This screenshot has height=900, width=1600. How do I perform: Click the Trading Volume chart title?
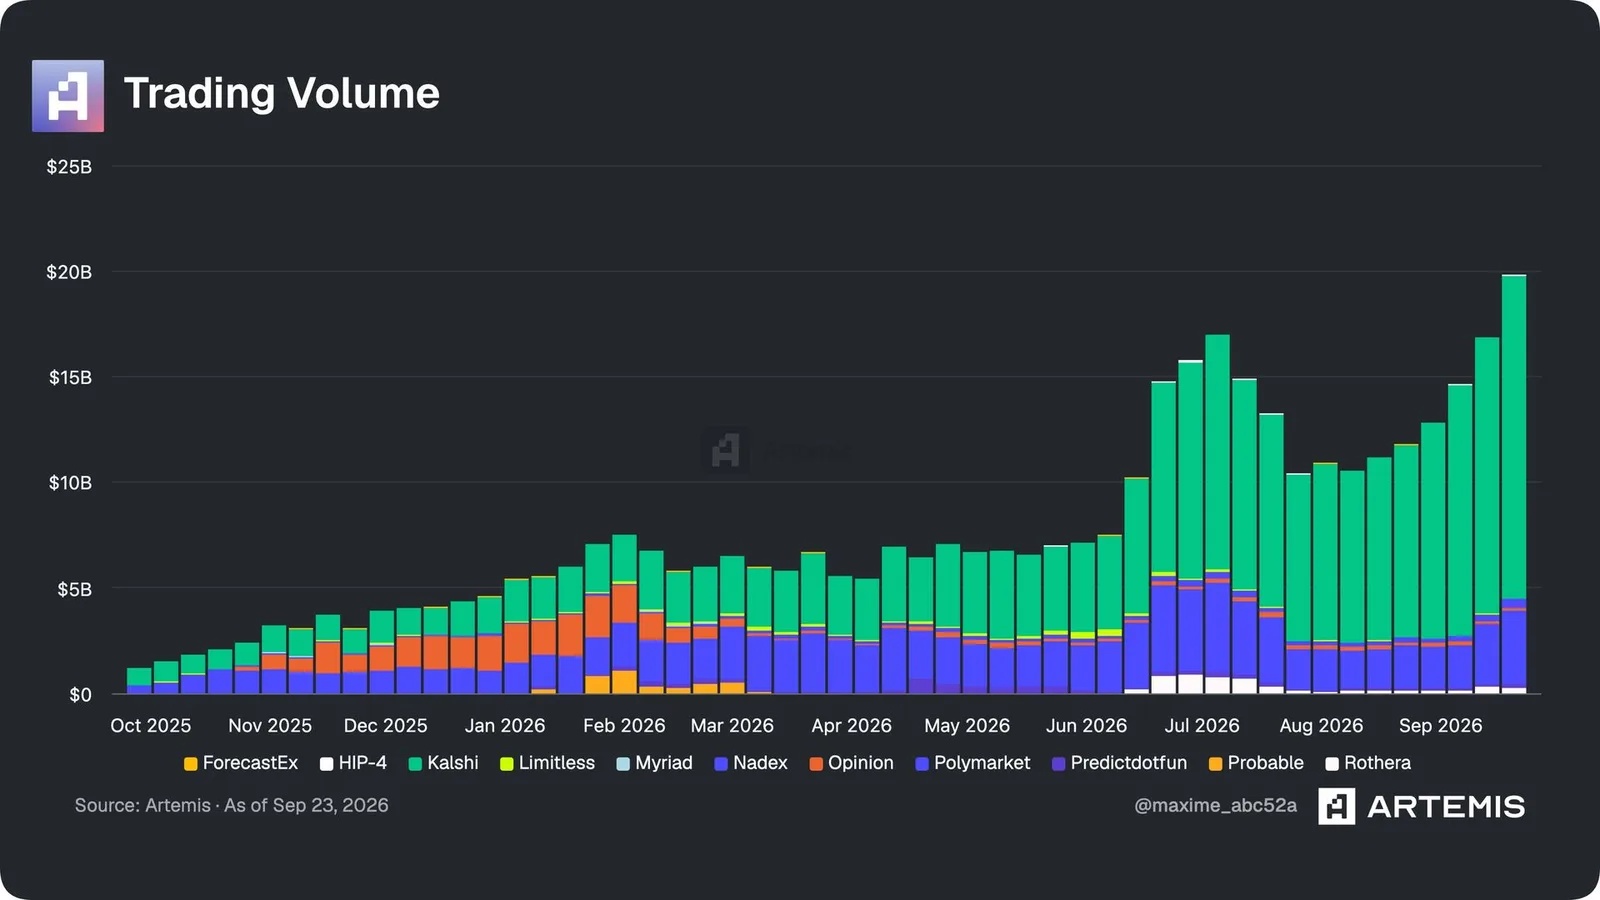point(282,93)
